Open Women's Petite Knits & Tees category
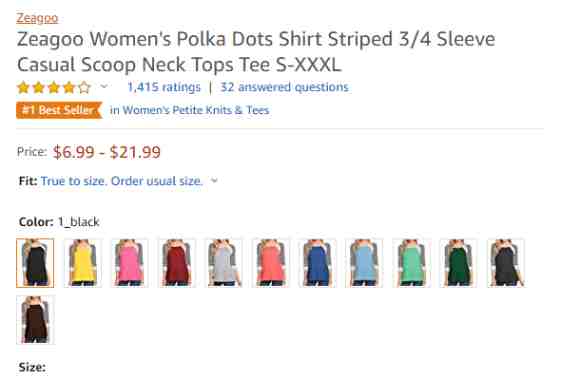 point(189,110)
